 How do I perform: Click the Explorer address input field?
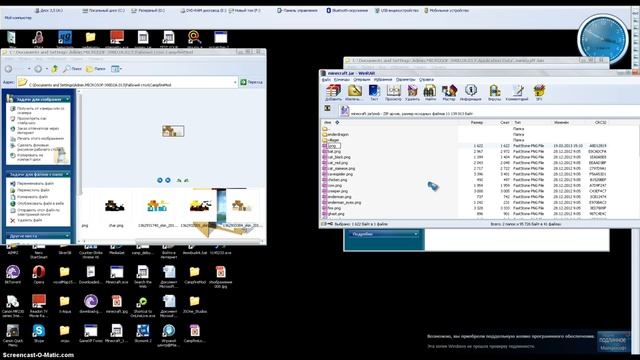pos(127,82)
